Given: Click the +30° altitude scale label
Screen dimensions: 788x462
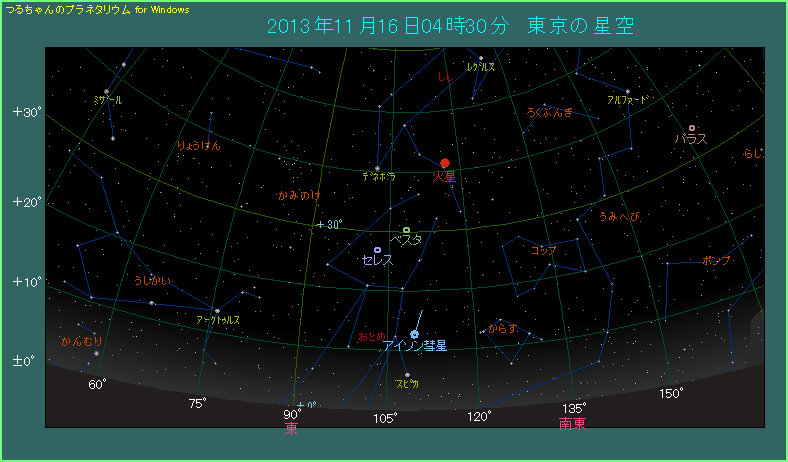Looking at the screenshot, I should coord(26,112).
